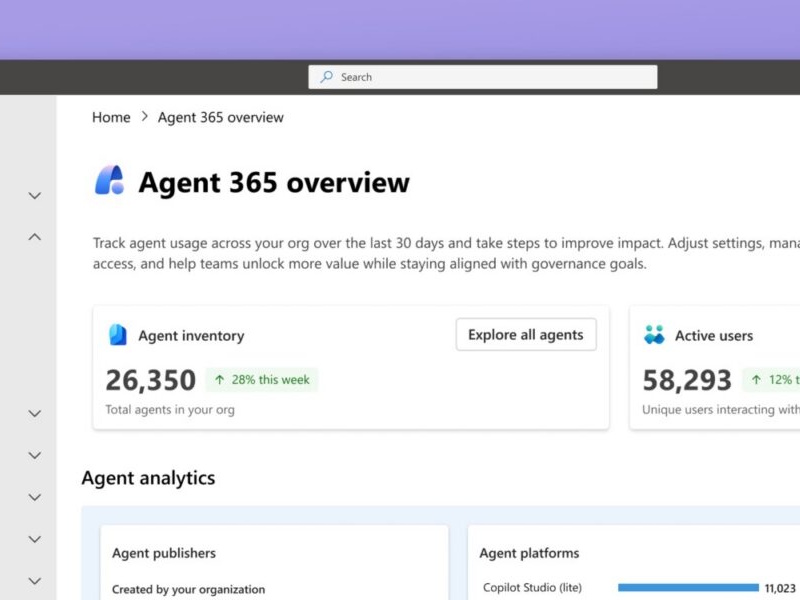Image resolution: width=800 pixels, height=600 pixels.
Task: Select the Agent platforms card heading
Action: coord(529,553)
